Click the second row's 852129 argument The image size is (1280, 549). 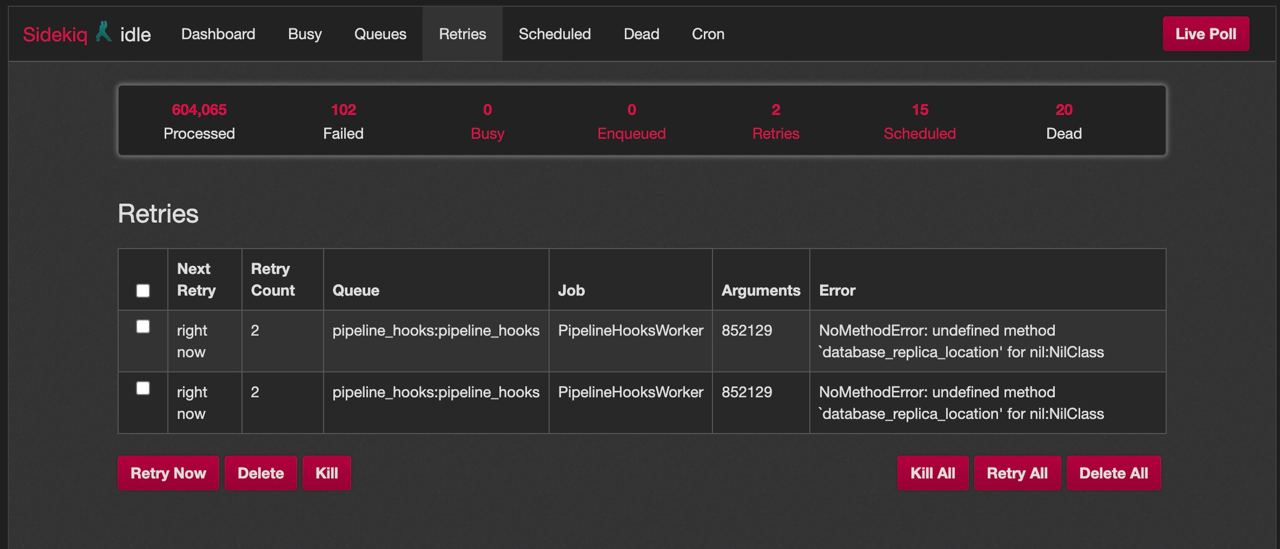pos(747,393)
